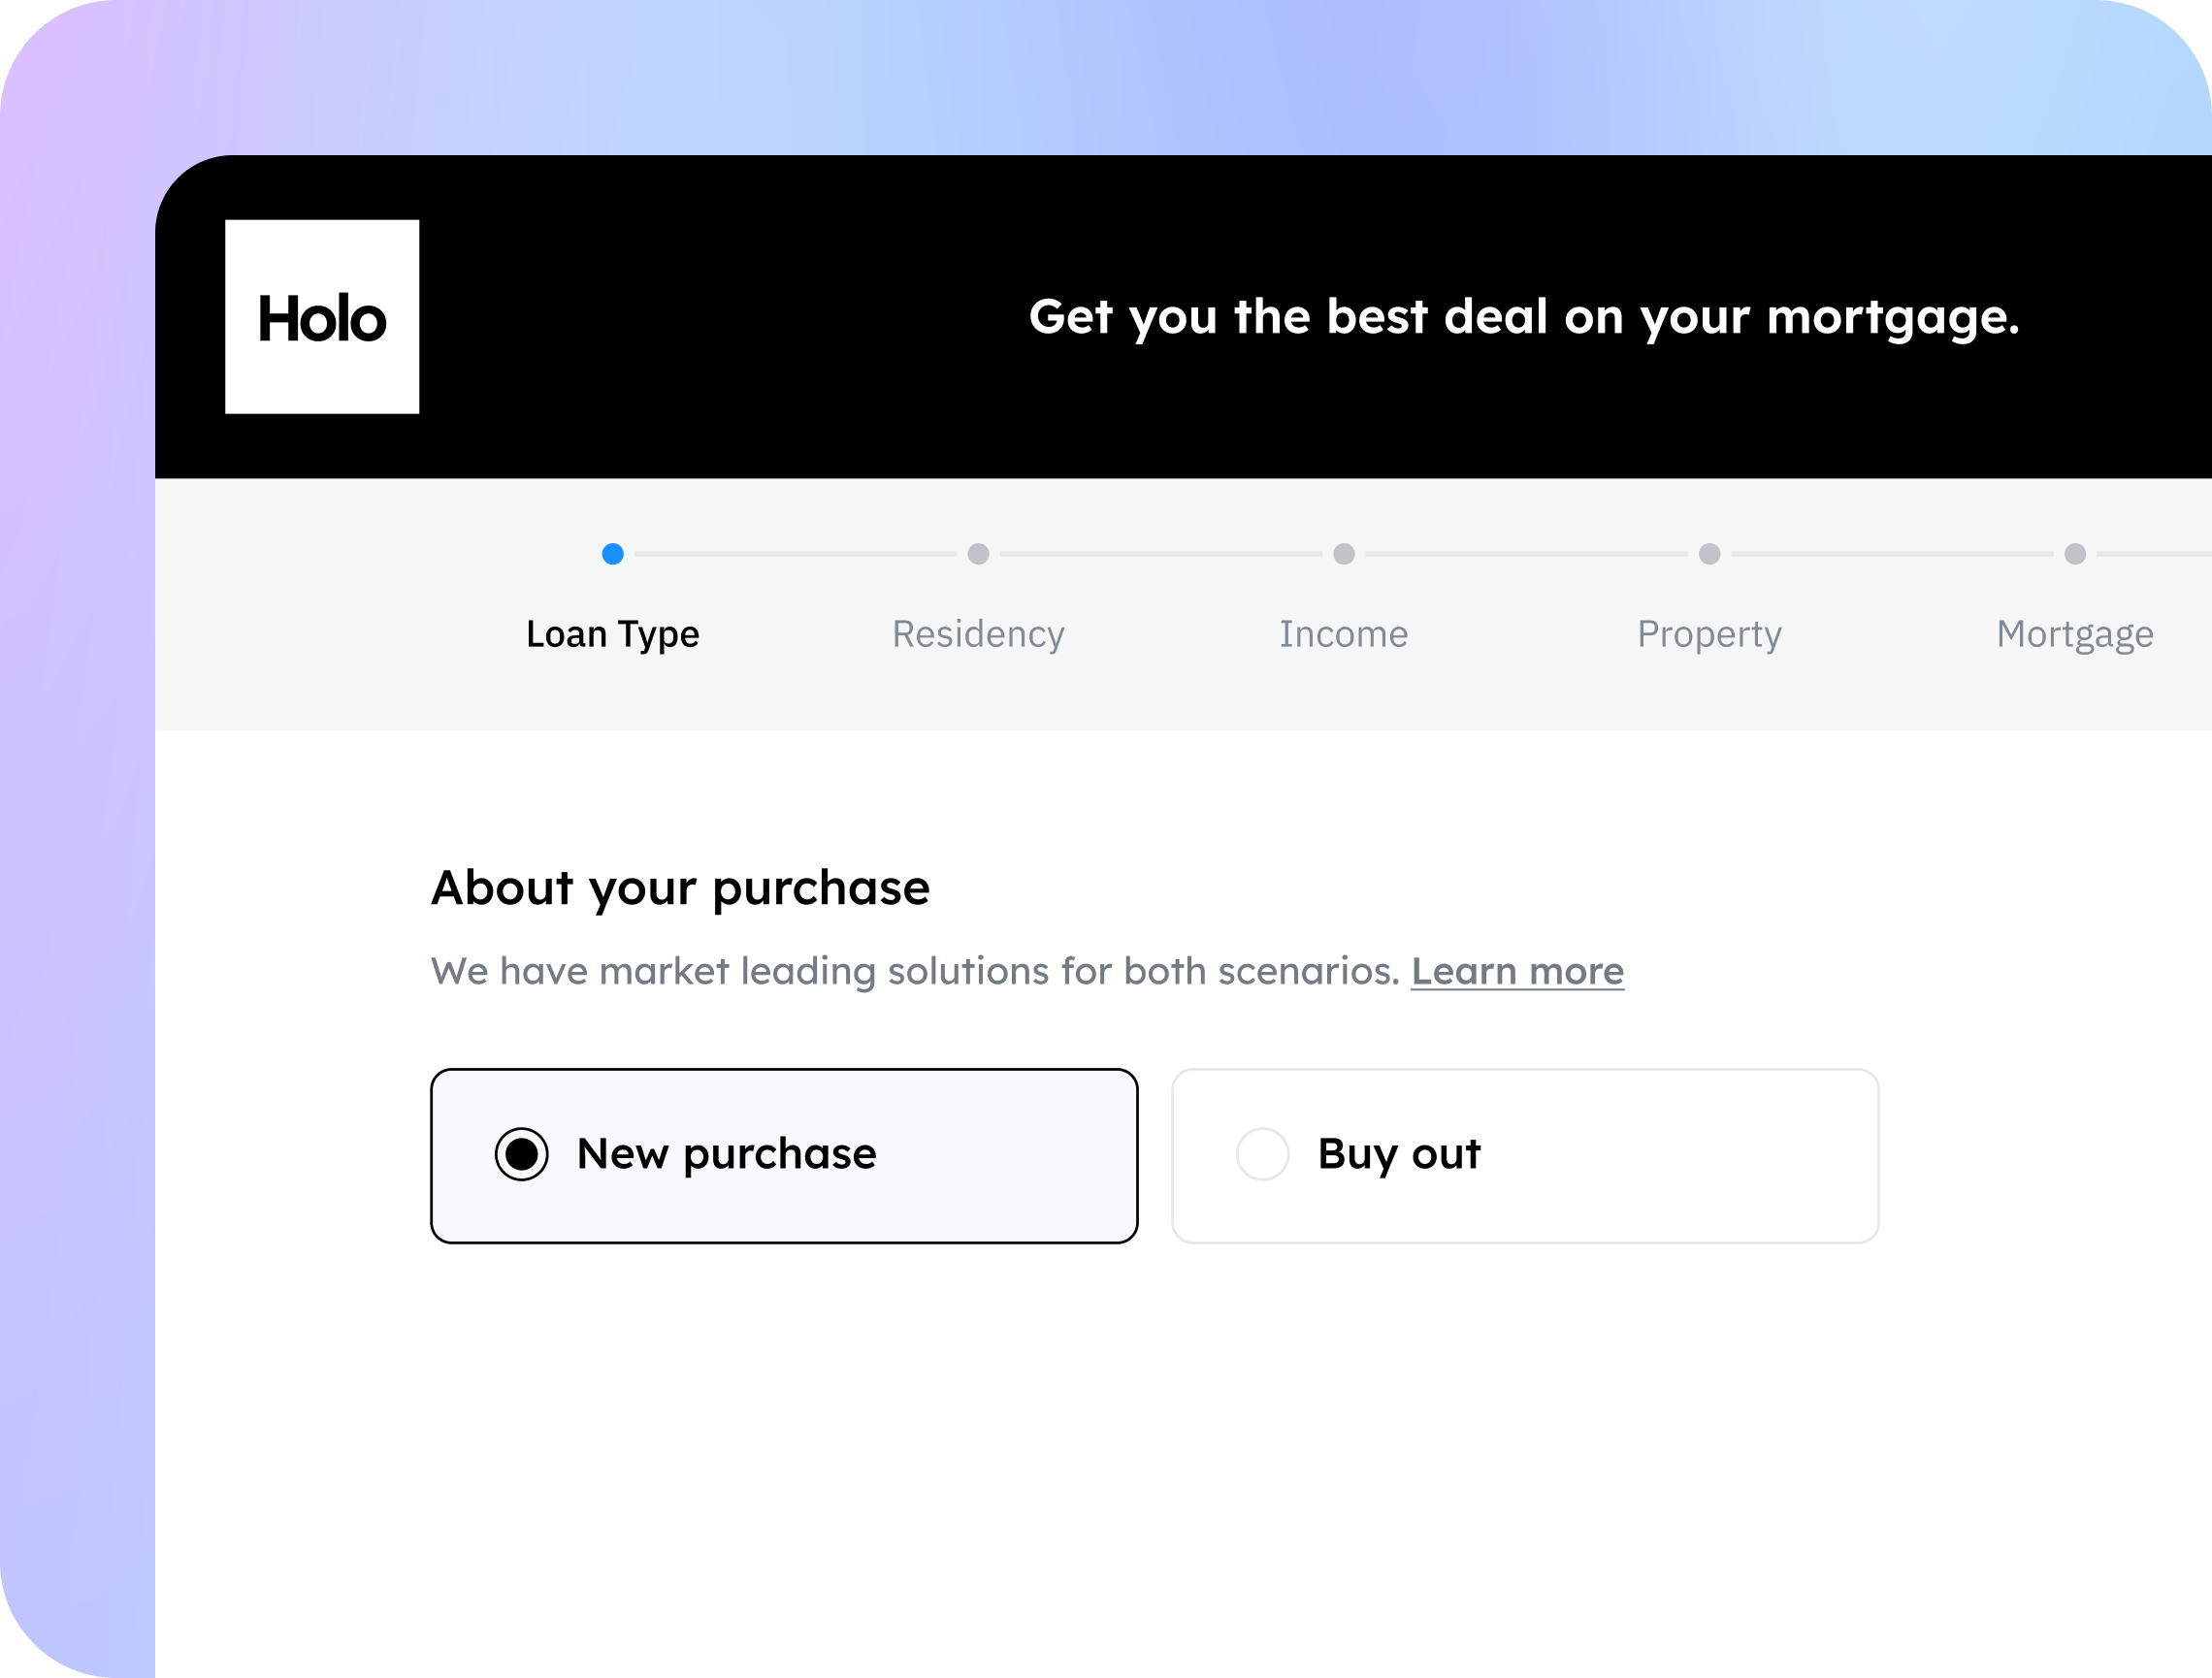Click the Income step dot

(x=1344, y=554)
